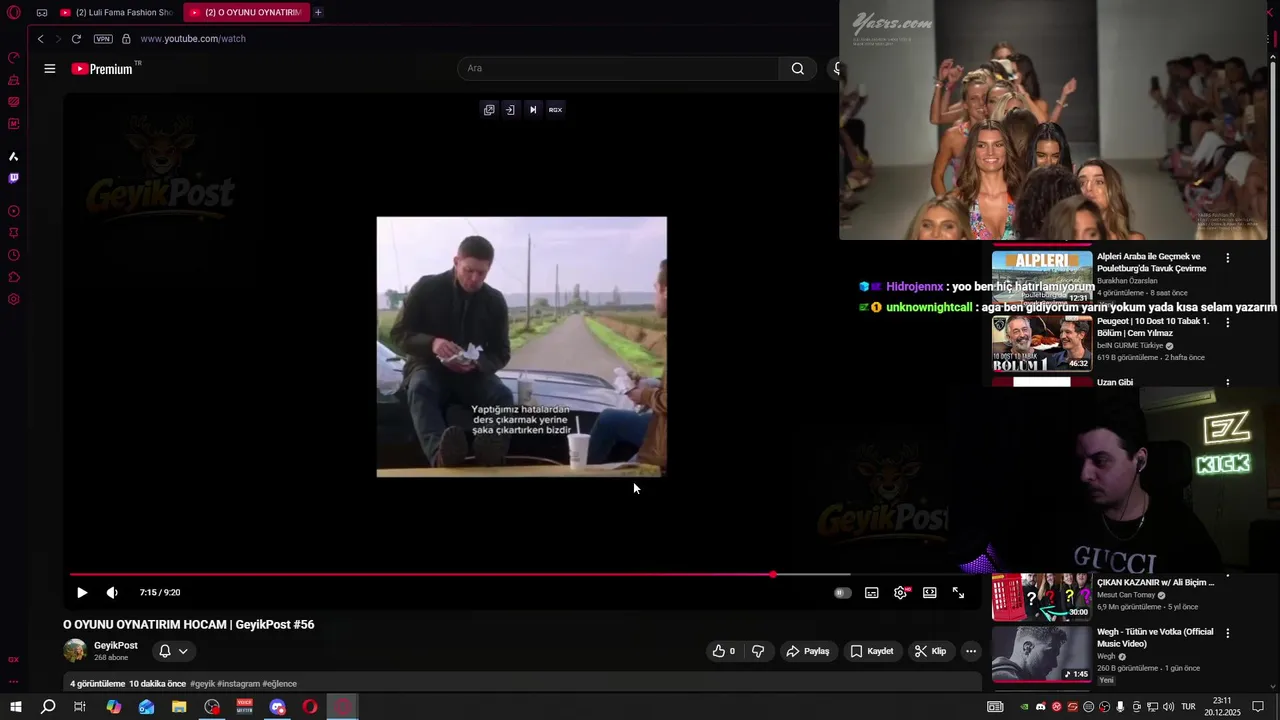Open Windows taskbar search

point(48,707)
